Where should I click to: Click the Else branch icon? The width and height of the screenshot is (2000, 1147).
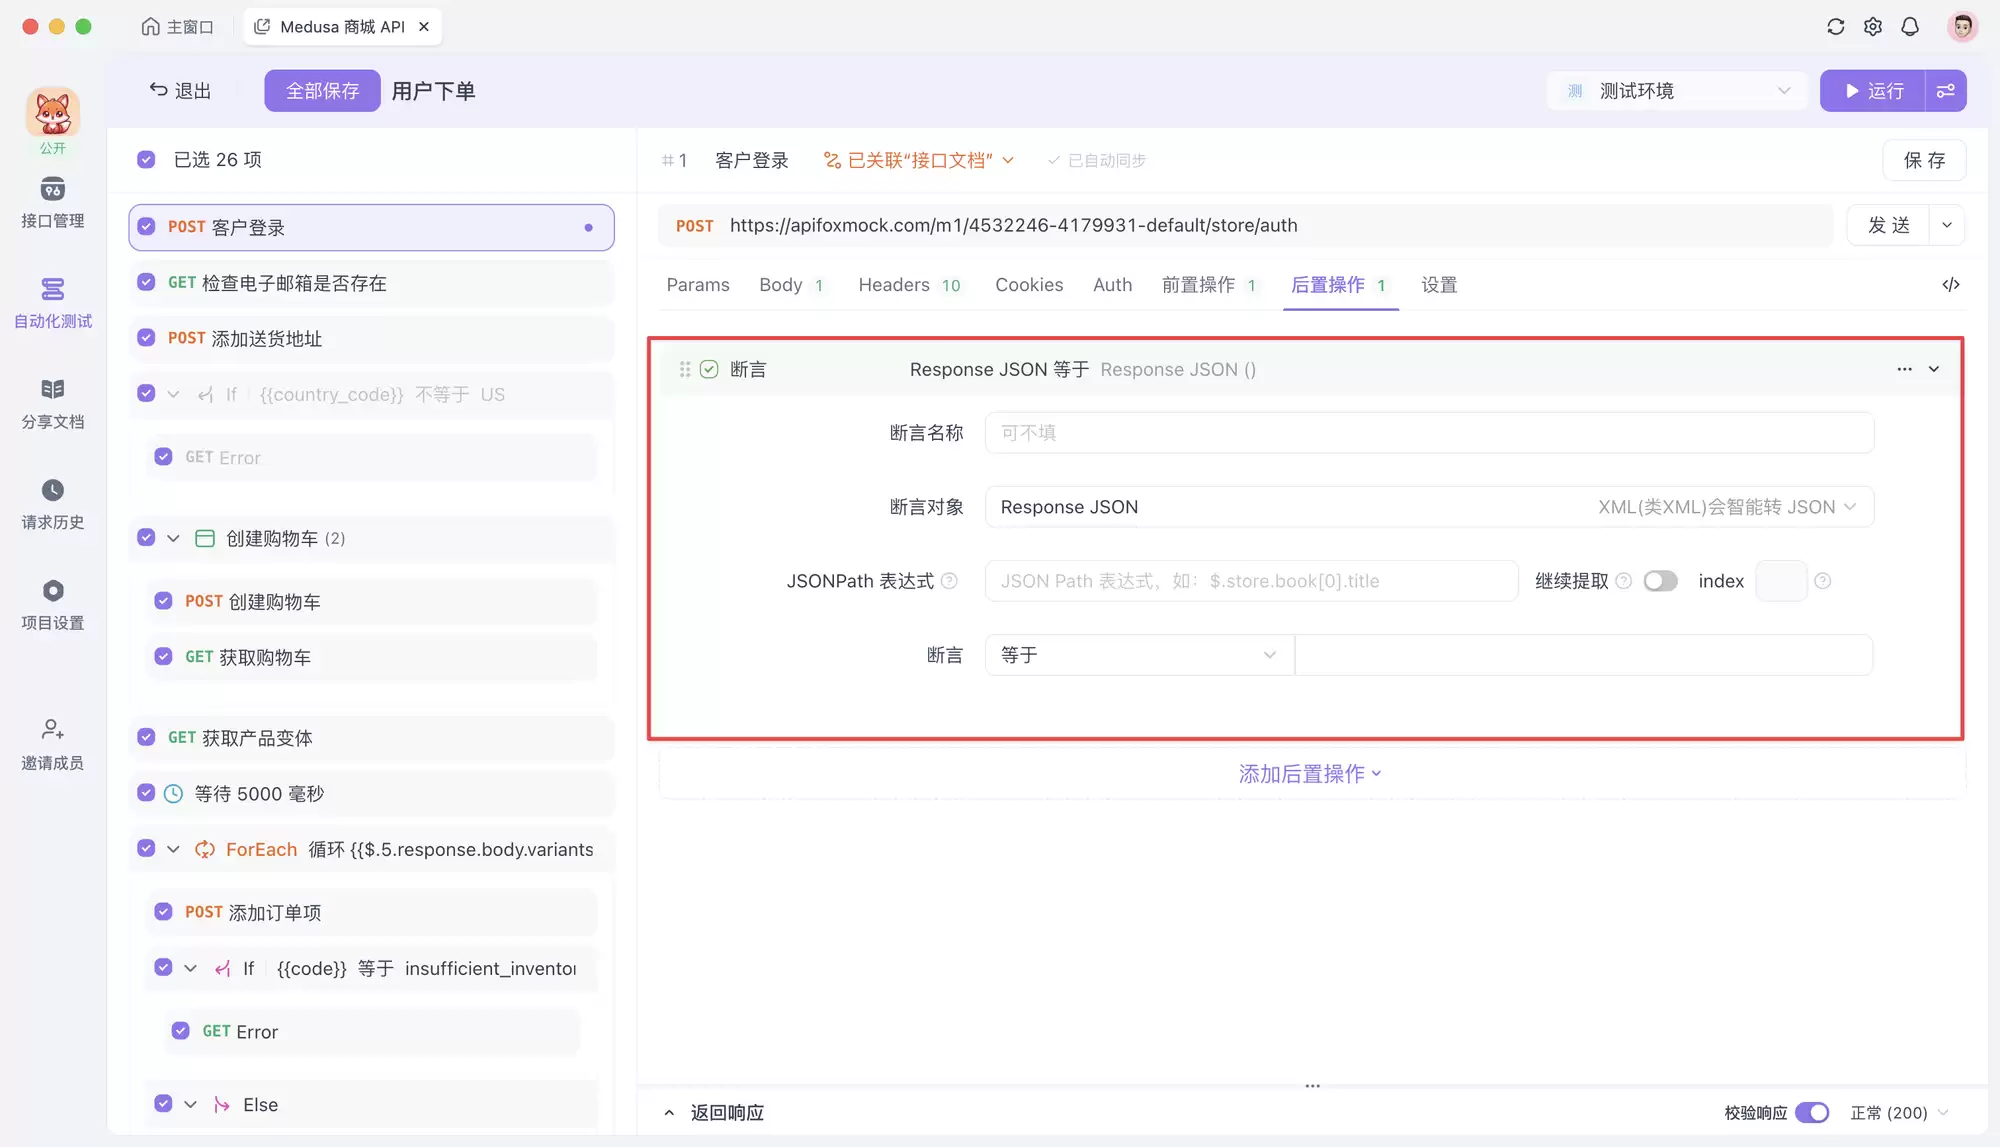tap(222, 1104)
